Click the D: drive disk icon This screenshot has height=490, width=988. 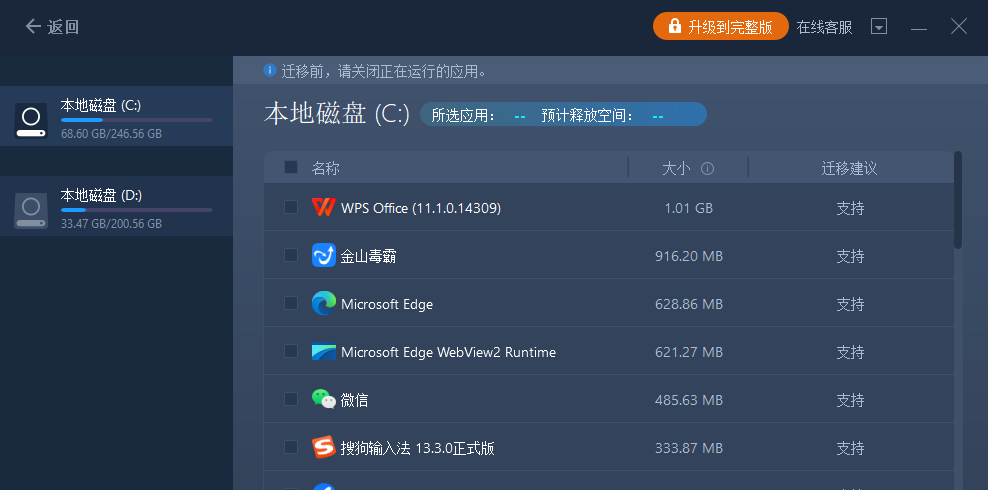tap(31, 210)
